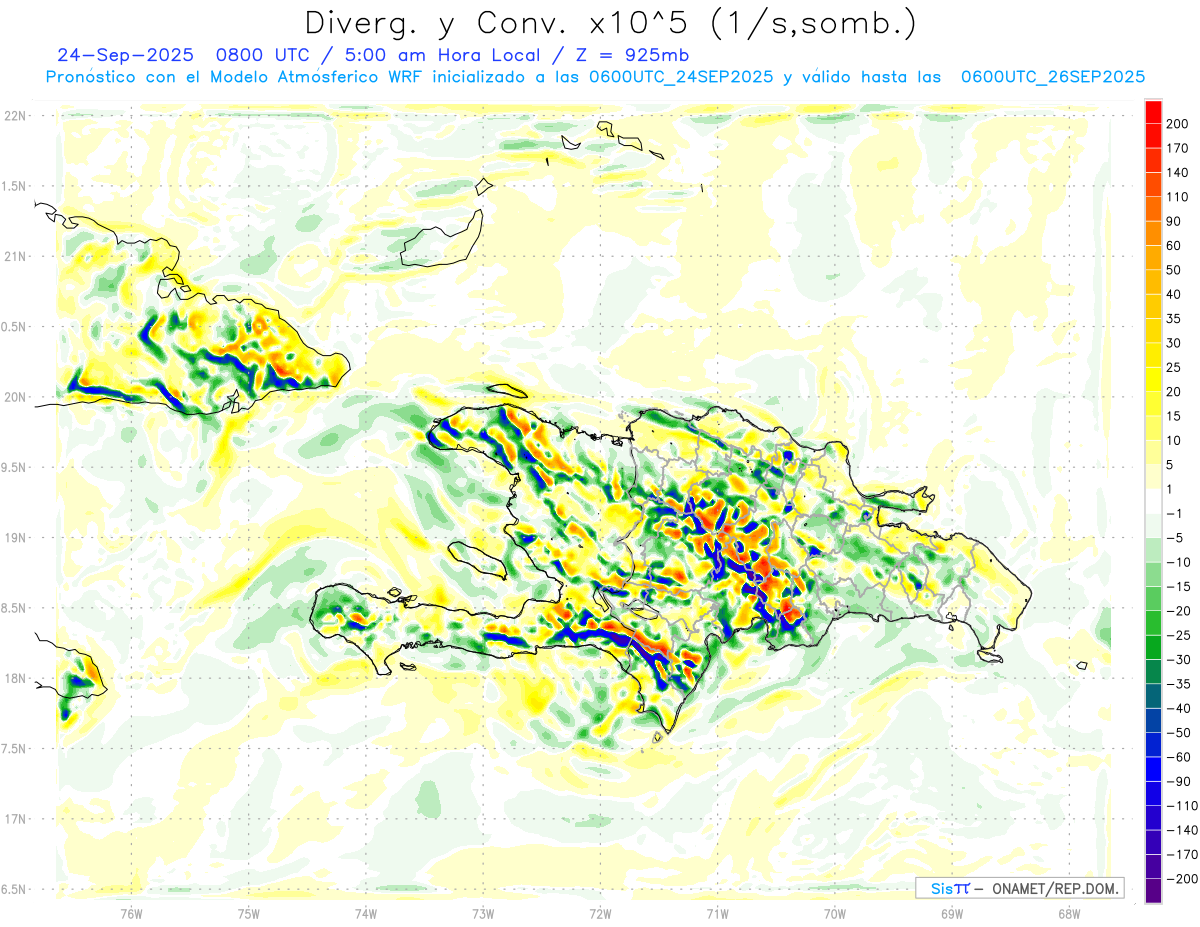Image resolution: width=1200 pixels, height=927 pixels.
Task: Click the bright red swatch above 200
Action: click(x=1154, y=111)
